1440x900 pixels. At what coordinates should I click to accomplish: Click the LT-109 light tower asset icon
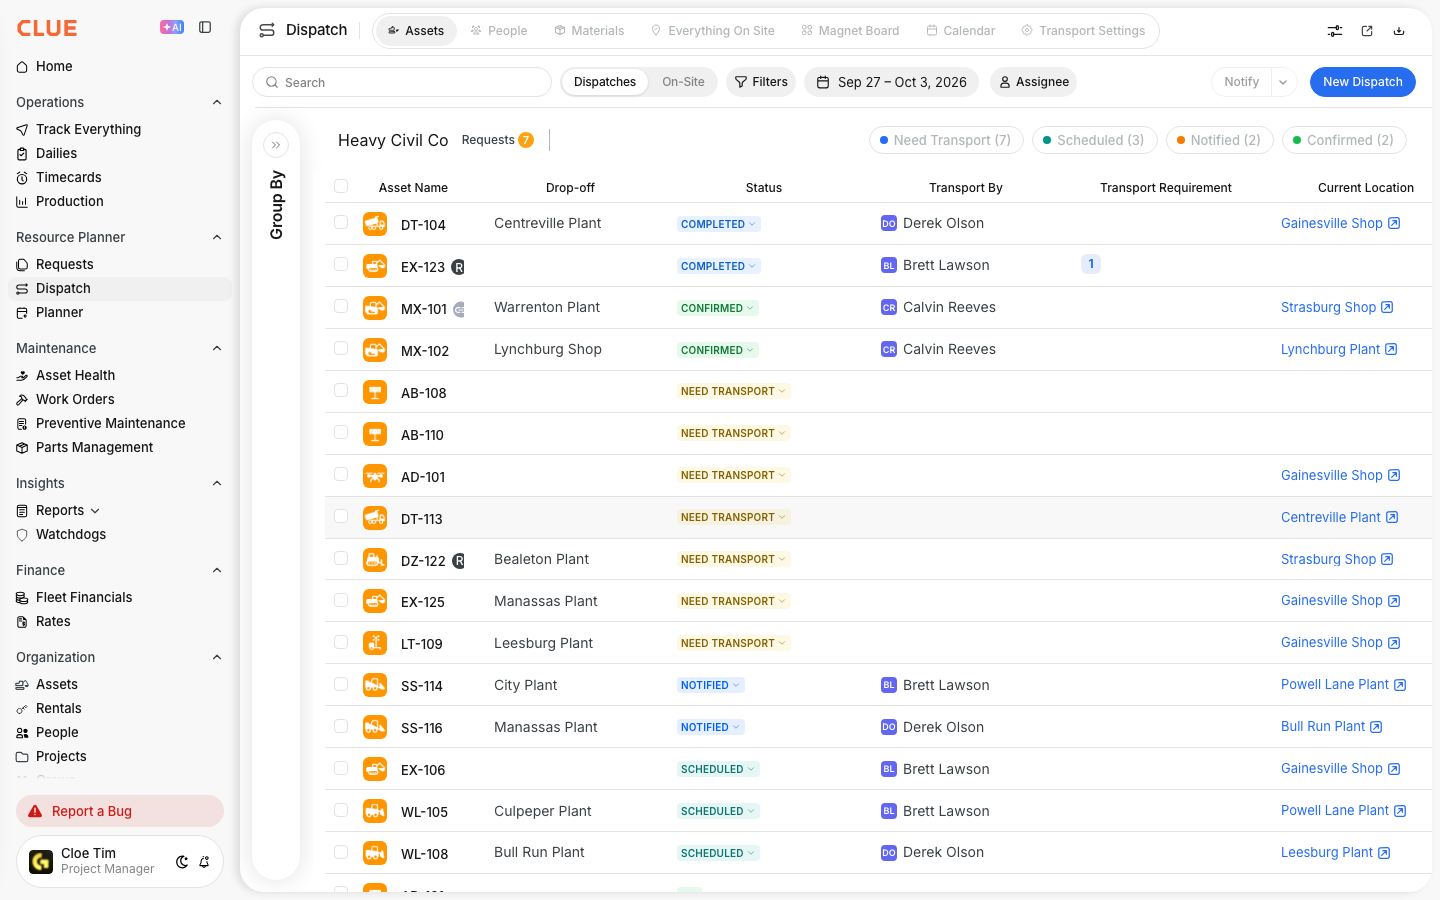[375, 643]
